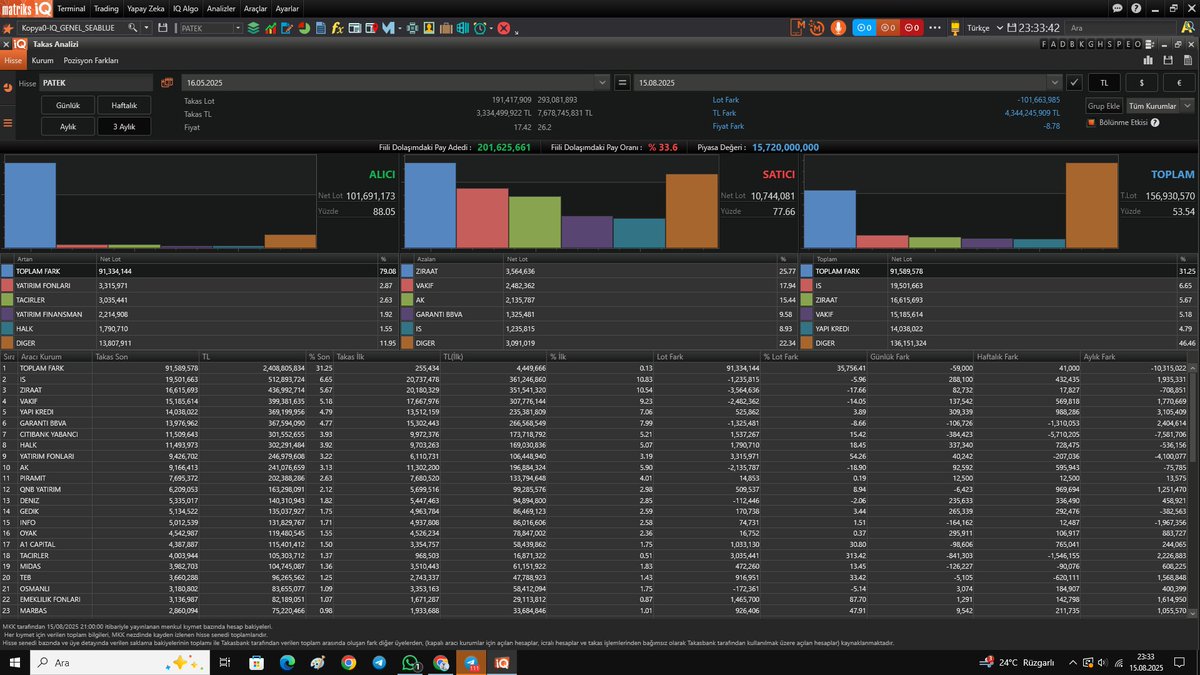This screenshot has height=675, width=1200.
Task: Select the € currency toggle
Action: click(1179, 83)
